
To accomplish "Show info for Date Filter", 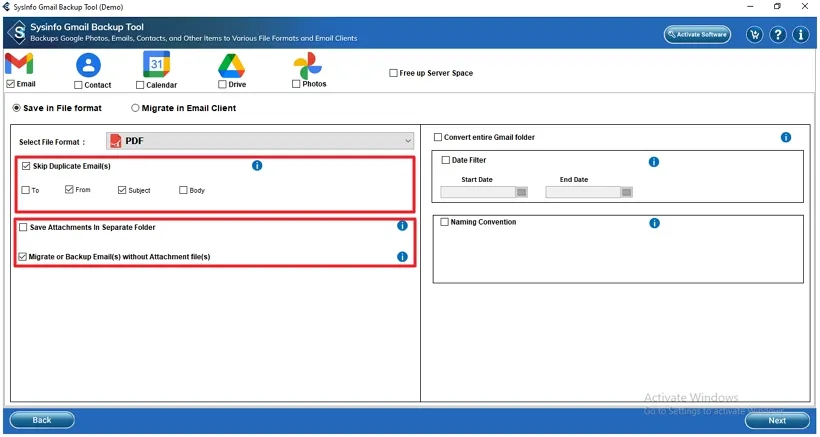I will [654, 162].
